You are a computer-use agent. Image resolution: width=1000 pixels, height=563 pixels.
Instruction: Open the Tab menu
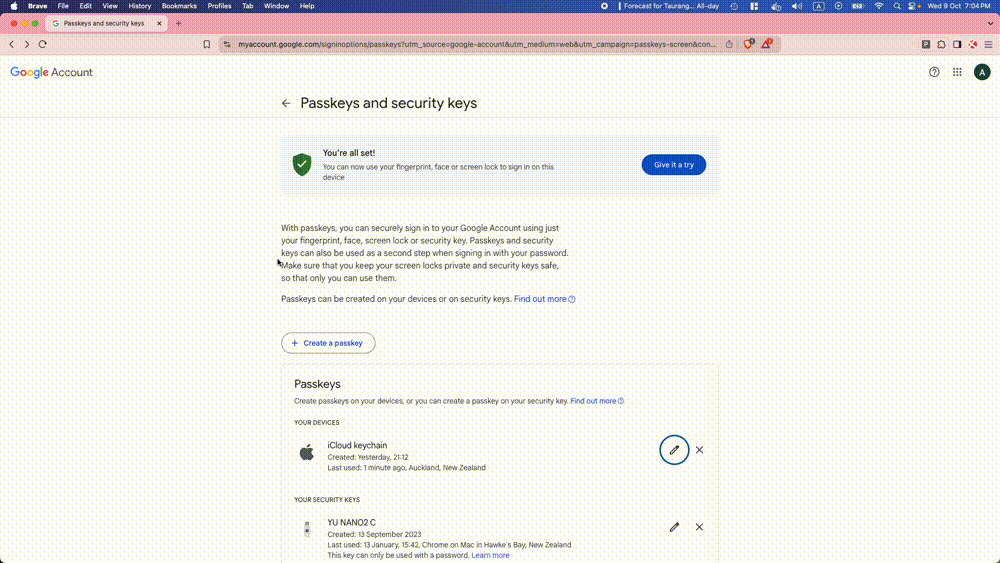coord(247,6)
